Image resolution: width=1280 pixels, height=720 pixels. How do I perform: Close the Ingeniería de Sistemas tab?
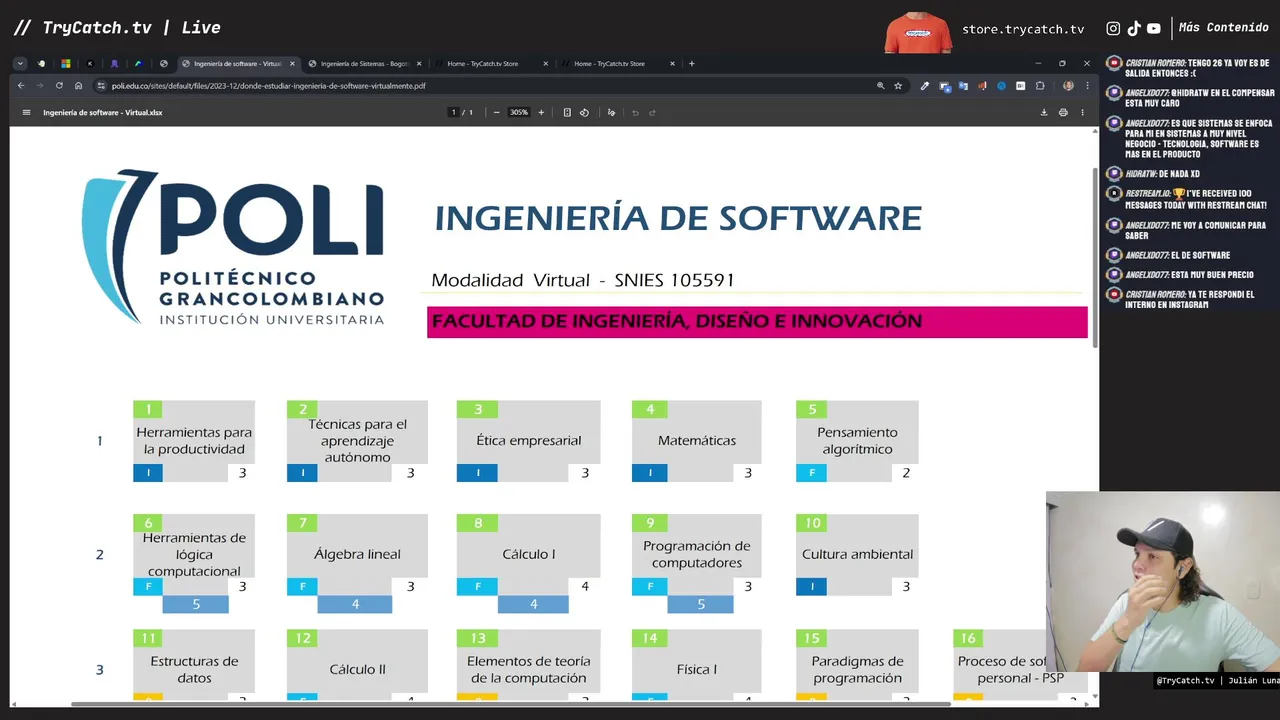[x=419, y=63]
